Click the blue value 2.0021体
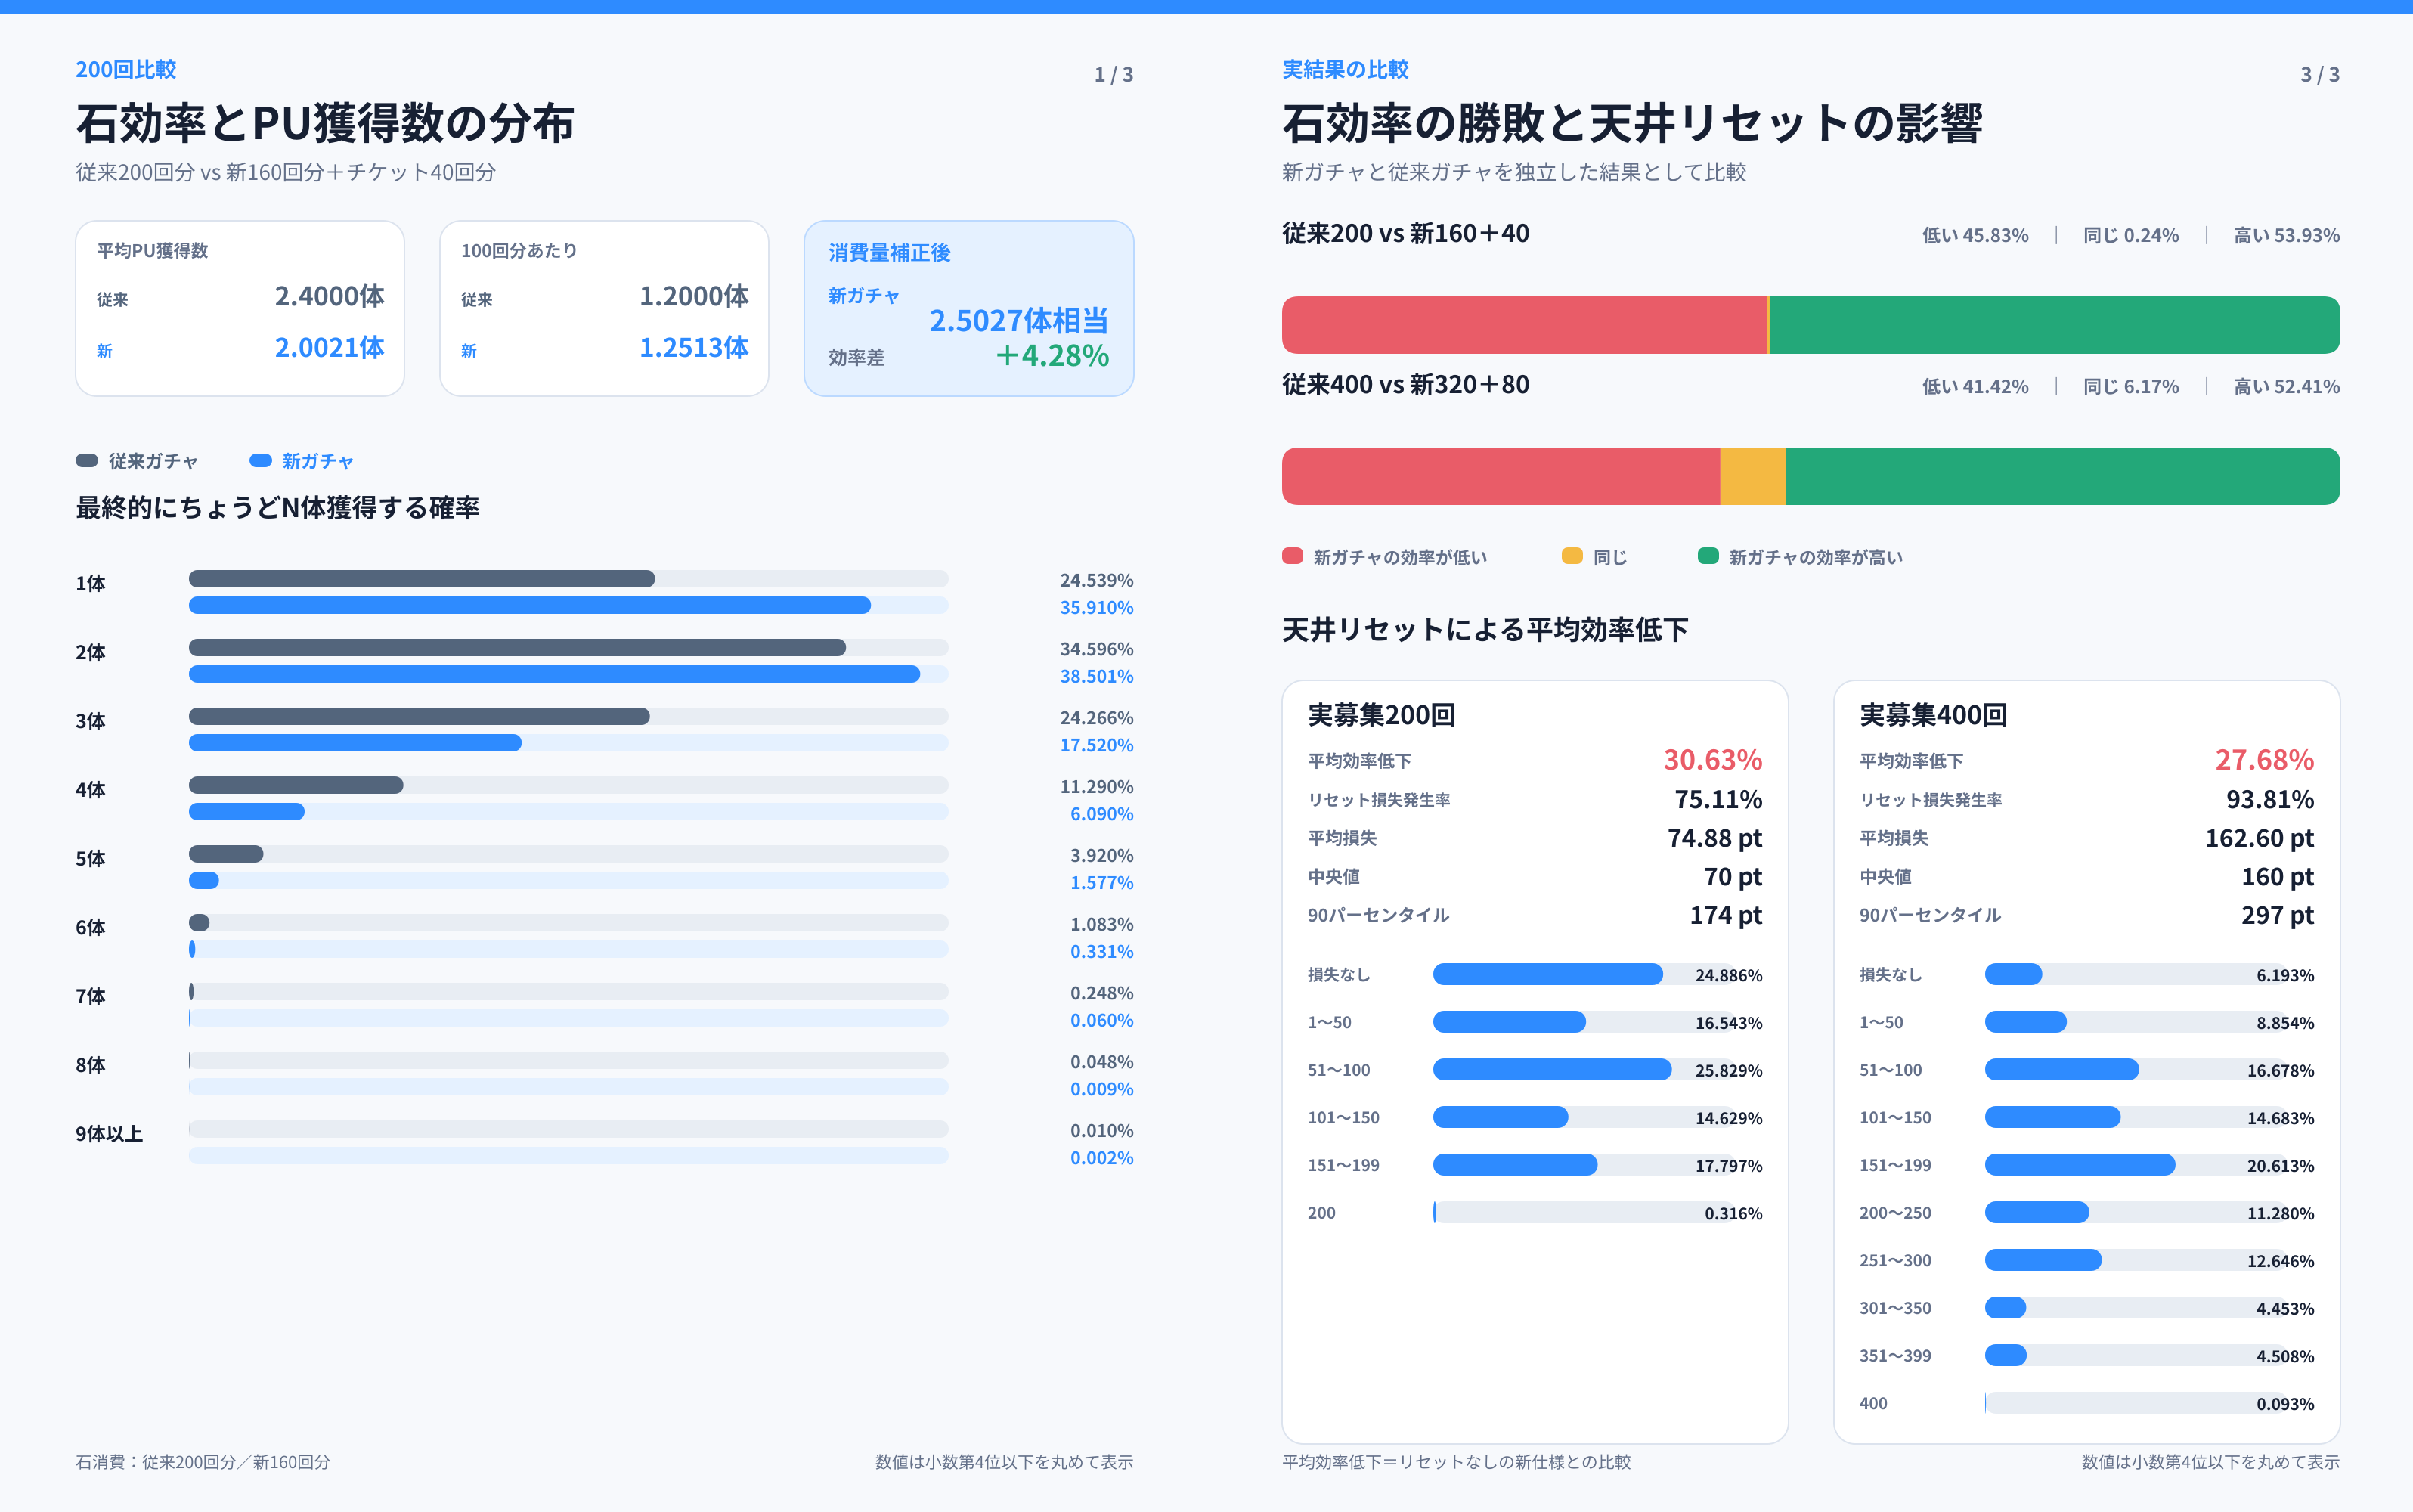The image size is (2413, 1512). tap(329, 347)
